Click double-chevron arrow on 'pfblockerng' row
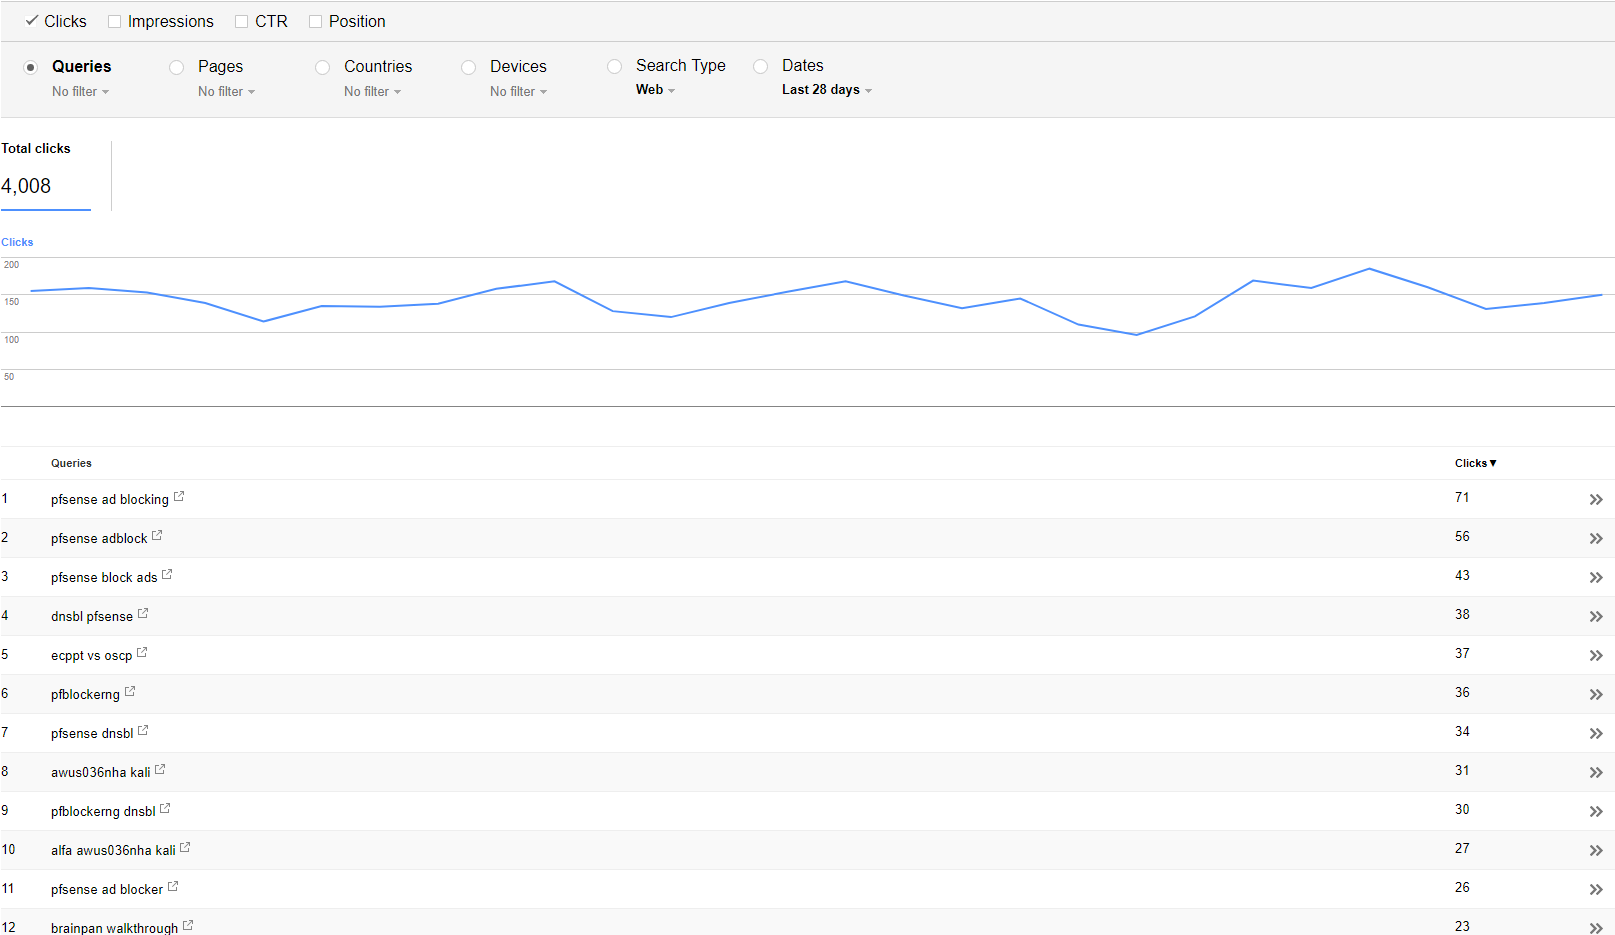The width and height of the screenshot is (1615, 935). click(1595, 695)
